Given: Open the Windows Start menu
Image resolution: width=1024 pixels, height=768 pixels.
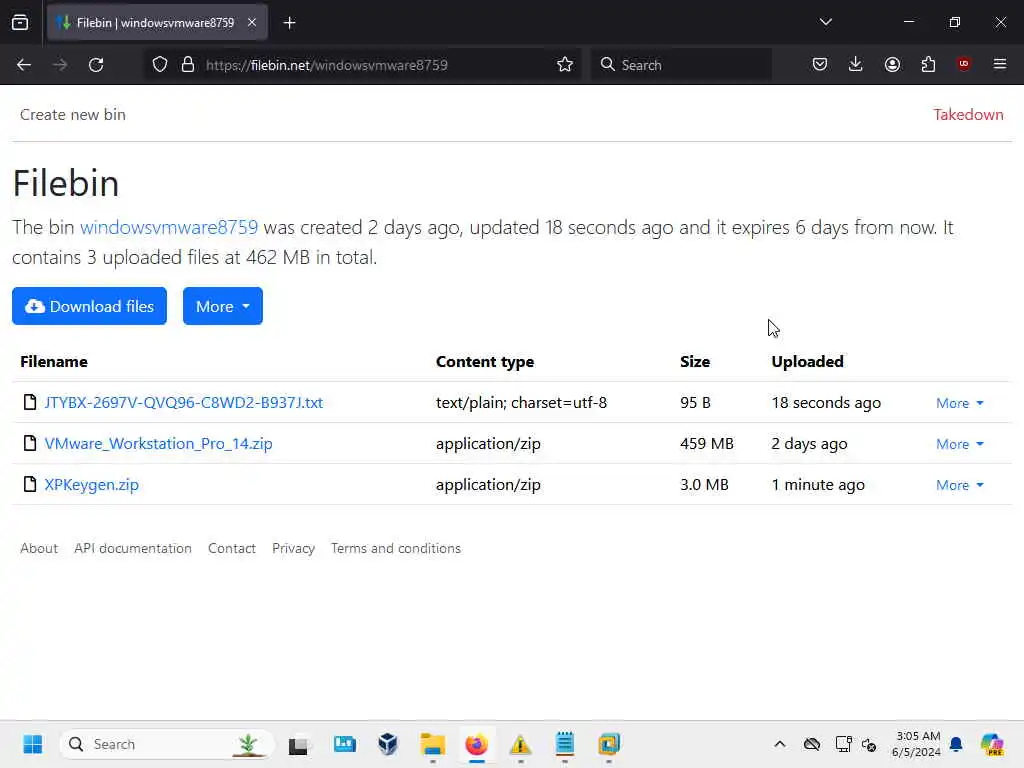Looking at the screenshot, I should (x=33, y=744).
